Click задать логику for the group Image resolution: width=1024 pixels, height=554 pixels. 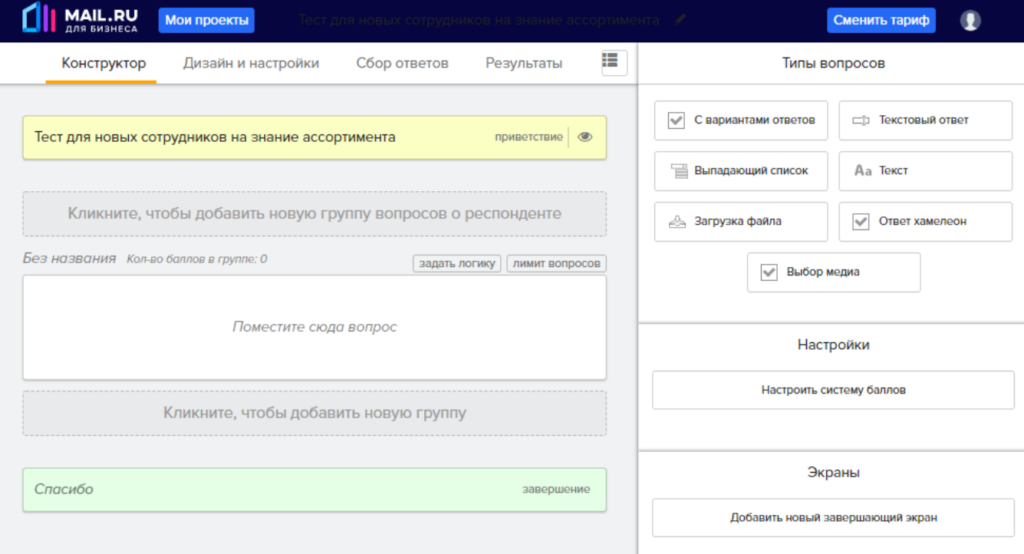click(457, 264)
